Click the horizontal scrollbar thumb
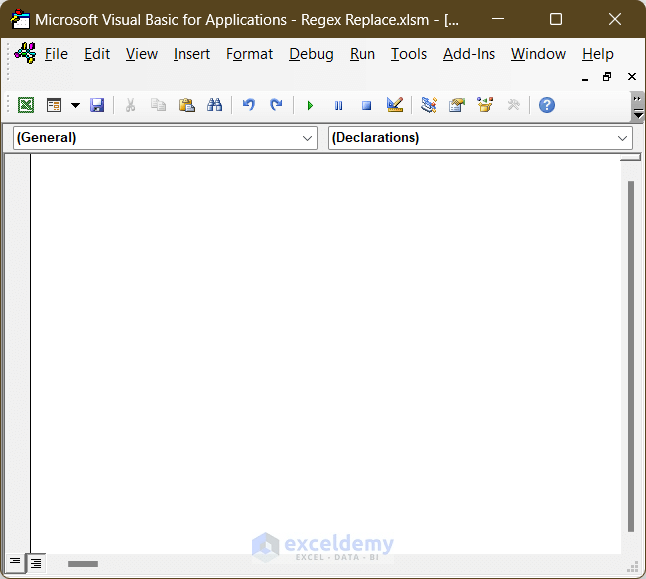Image resolution: width=646 pixels, height=579 pixels. [83, 564]
